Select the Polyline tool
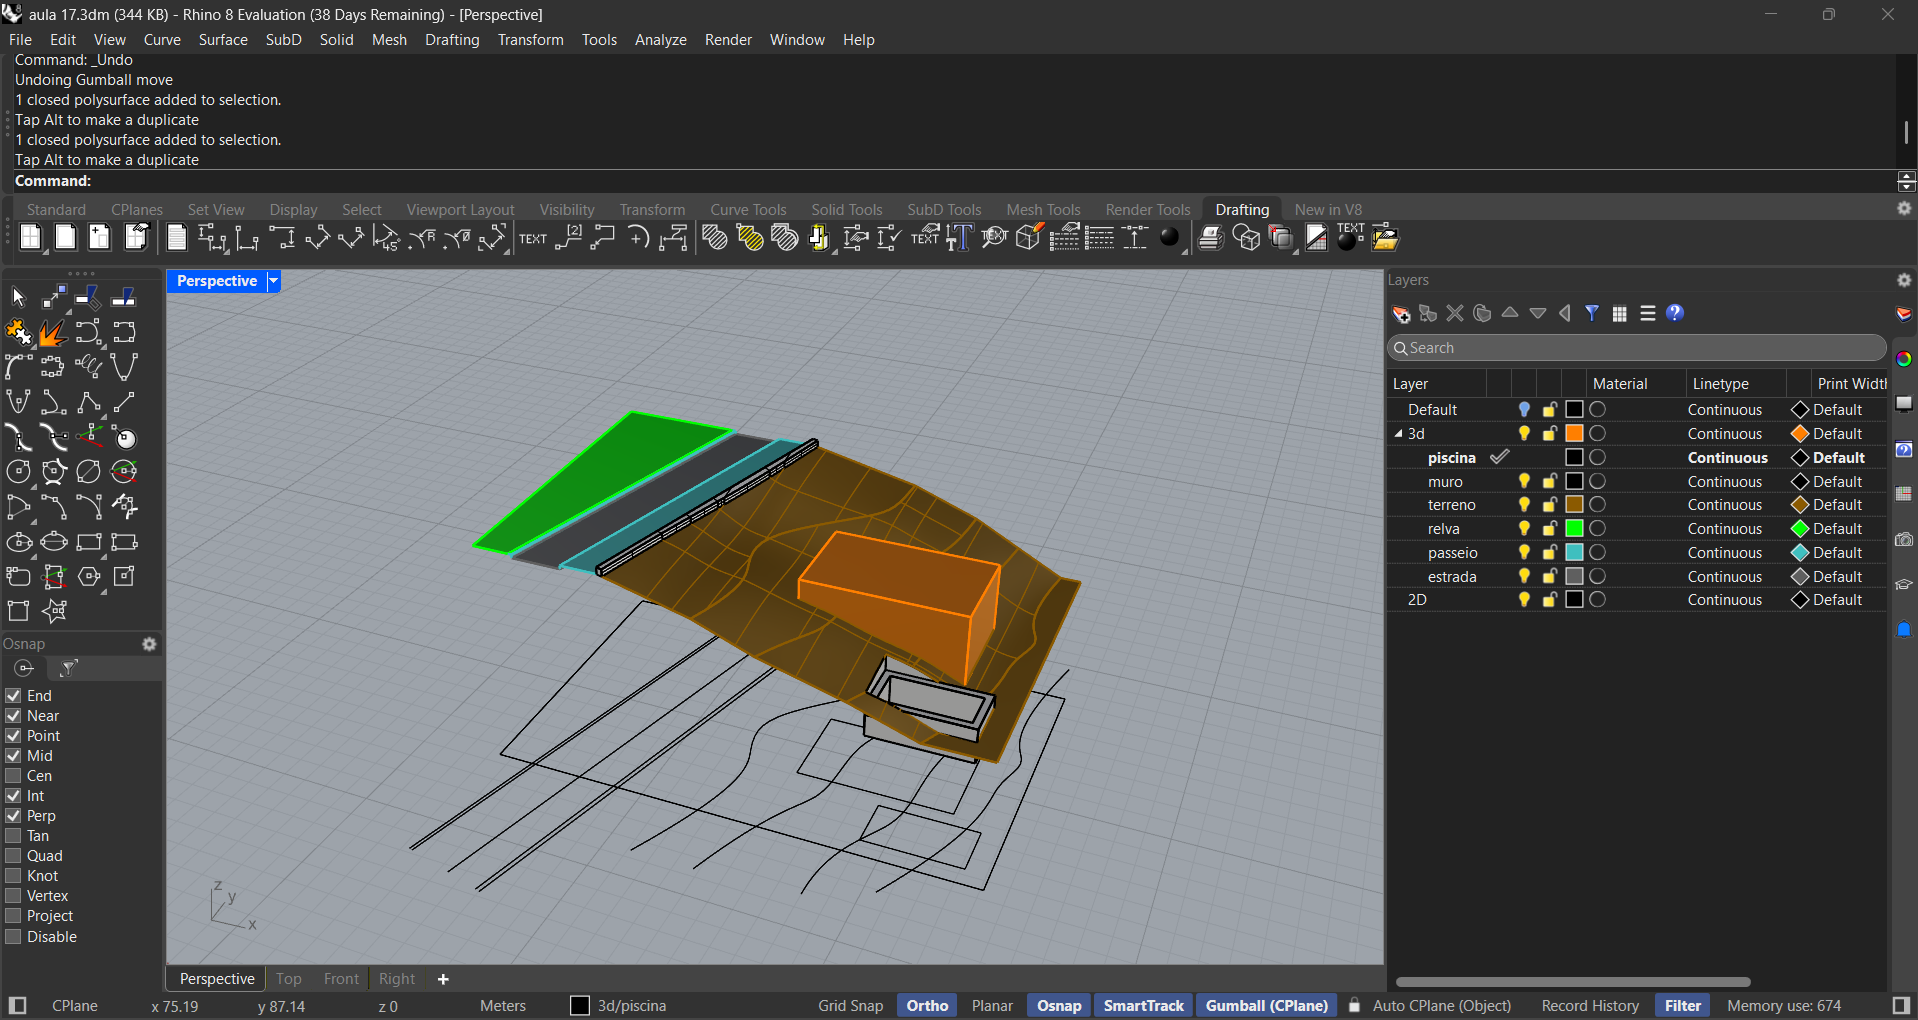1918x1020 pixels. click(x=89, y=402)
